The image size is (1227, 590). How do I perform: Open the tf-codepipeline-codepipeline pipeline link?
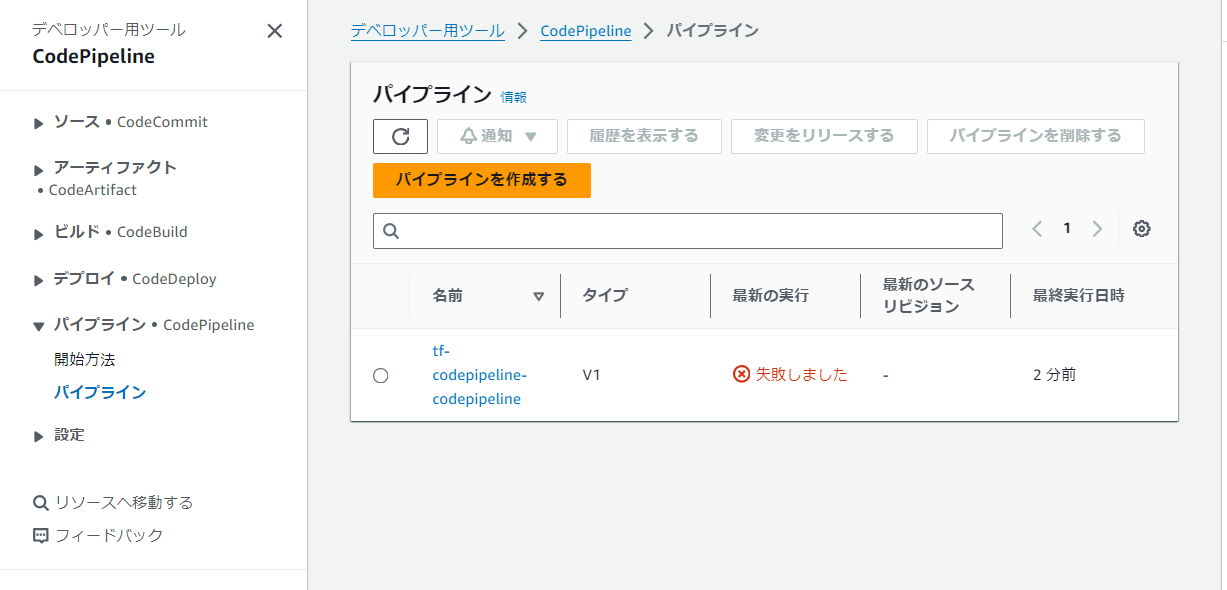(x=479, y=374)
